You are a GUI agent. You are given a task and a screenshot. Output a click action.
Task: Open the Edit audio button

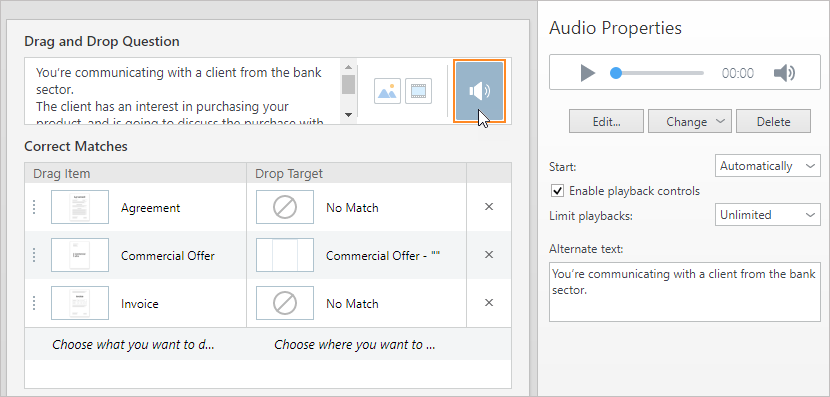pyautogui.click(x=607, y=121)
